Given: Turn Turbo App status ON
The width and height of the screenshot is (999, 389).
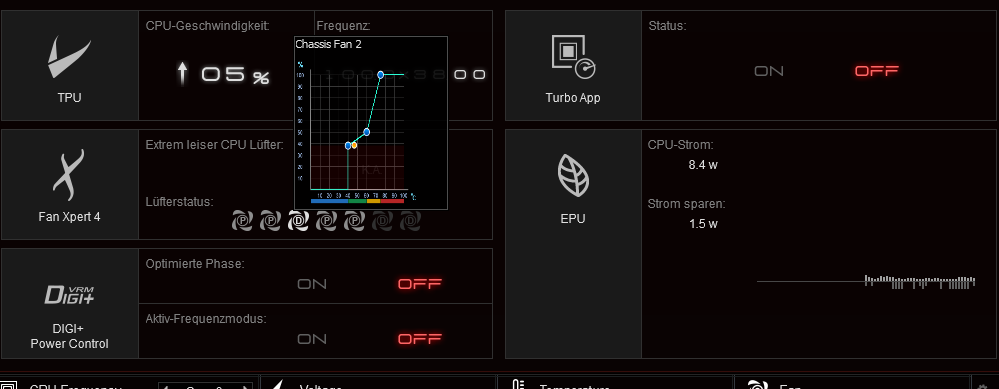Looking at the screenshot, I should click(769, 71).
